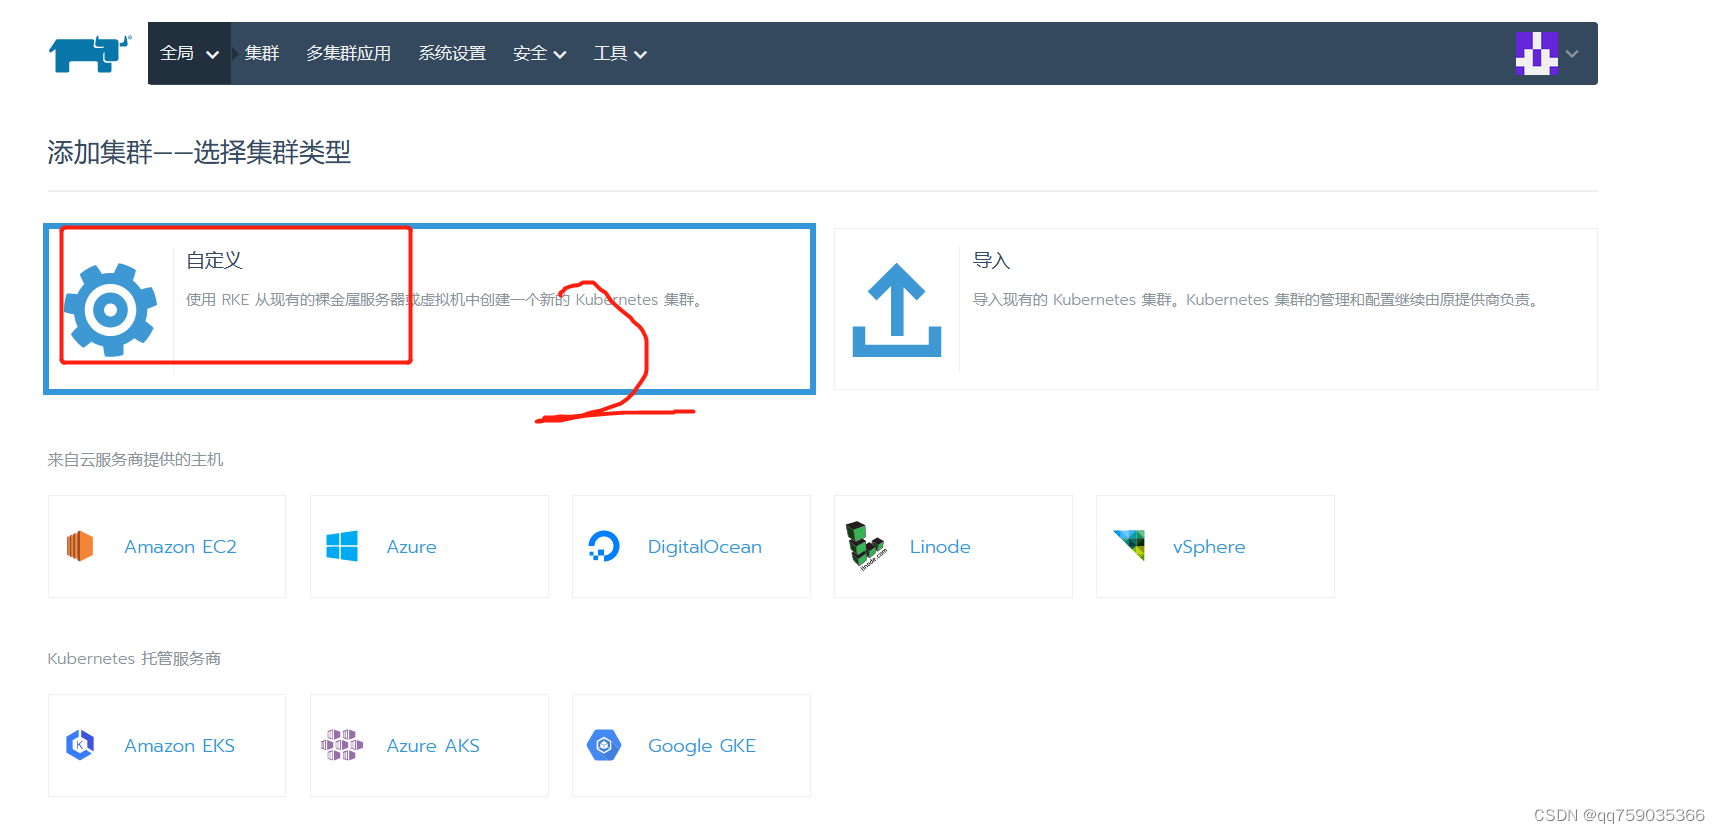Choose the Amazon EC2 provider
1720x833 pixels.
tap(180, 547)
